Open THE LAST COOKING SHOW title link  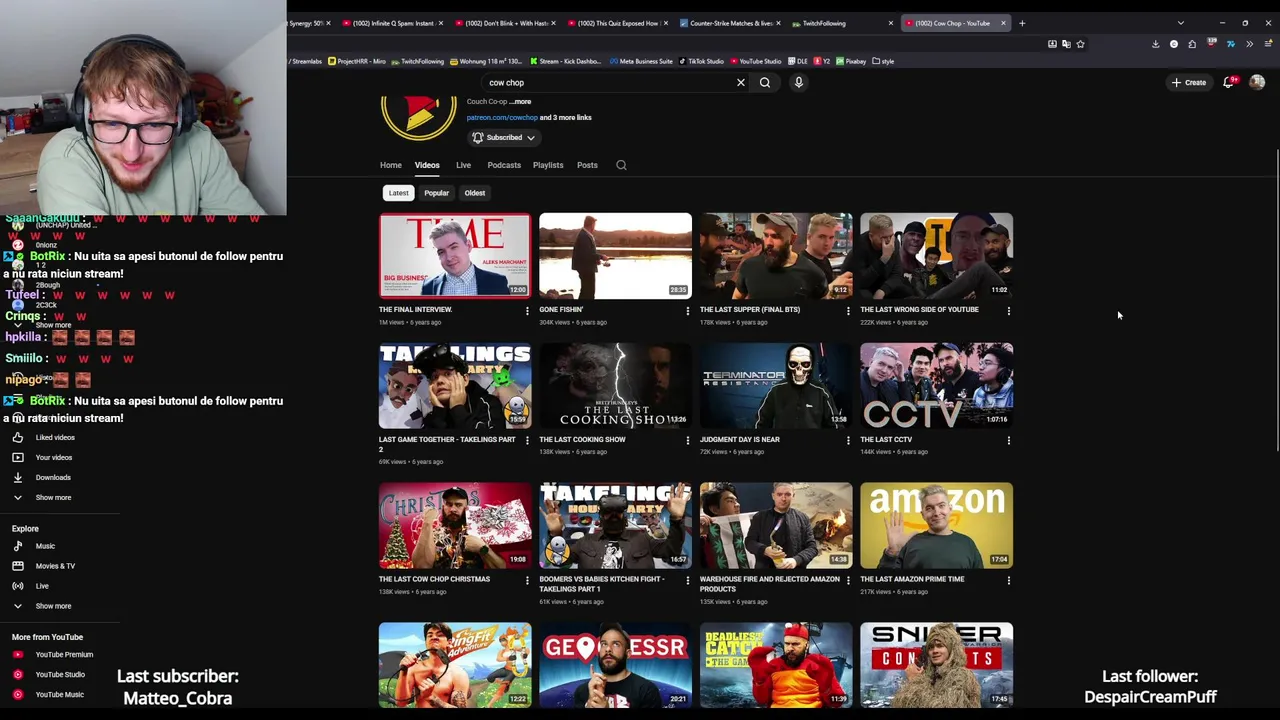pyautogui.click(x=582, y=440)
